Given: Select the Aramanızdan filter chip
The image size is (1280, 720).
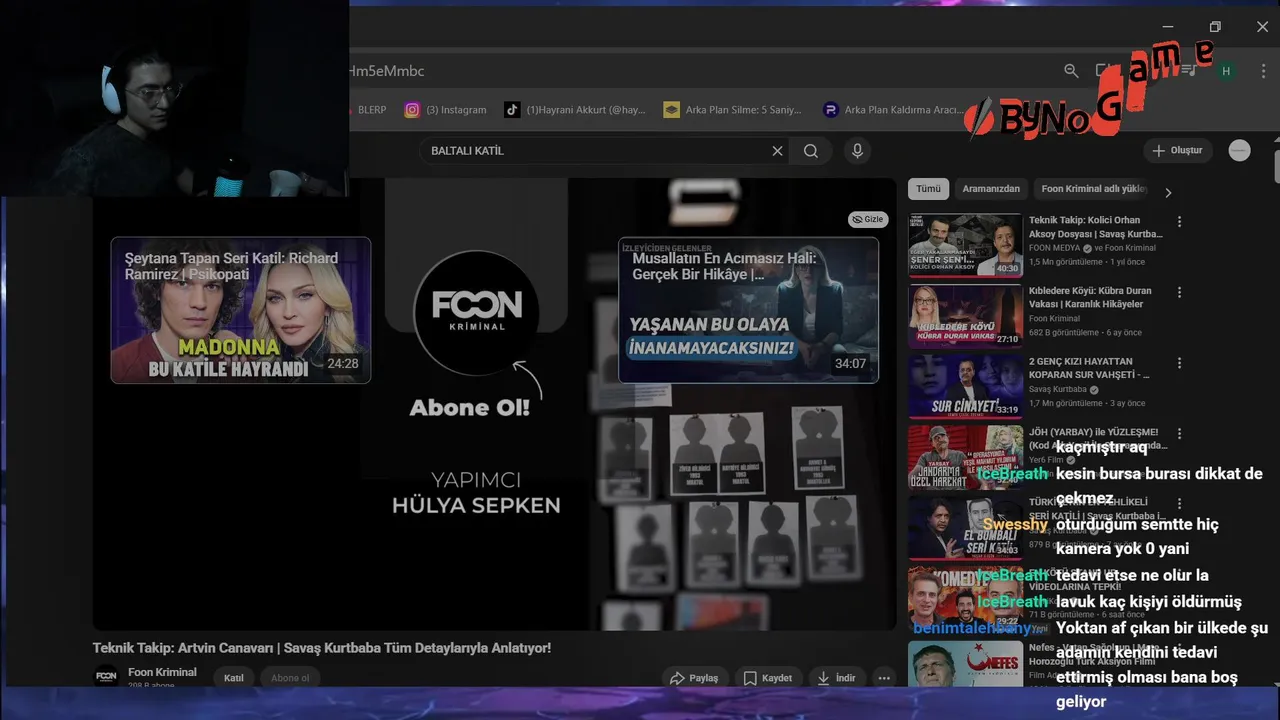Looking at the screenshot, I should point(991,189).
